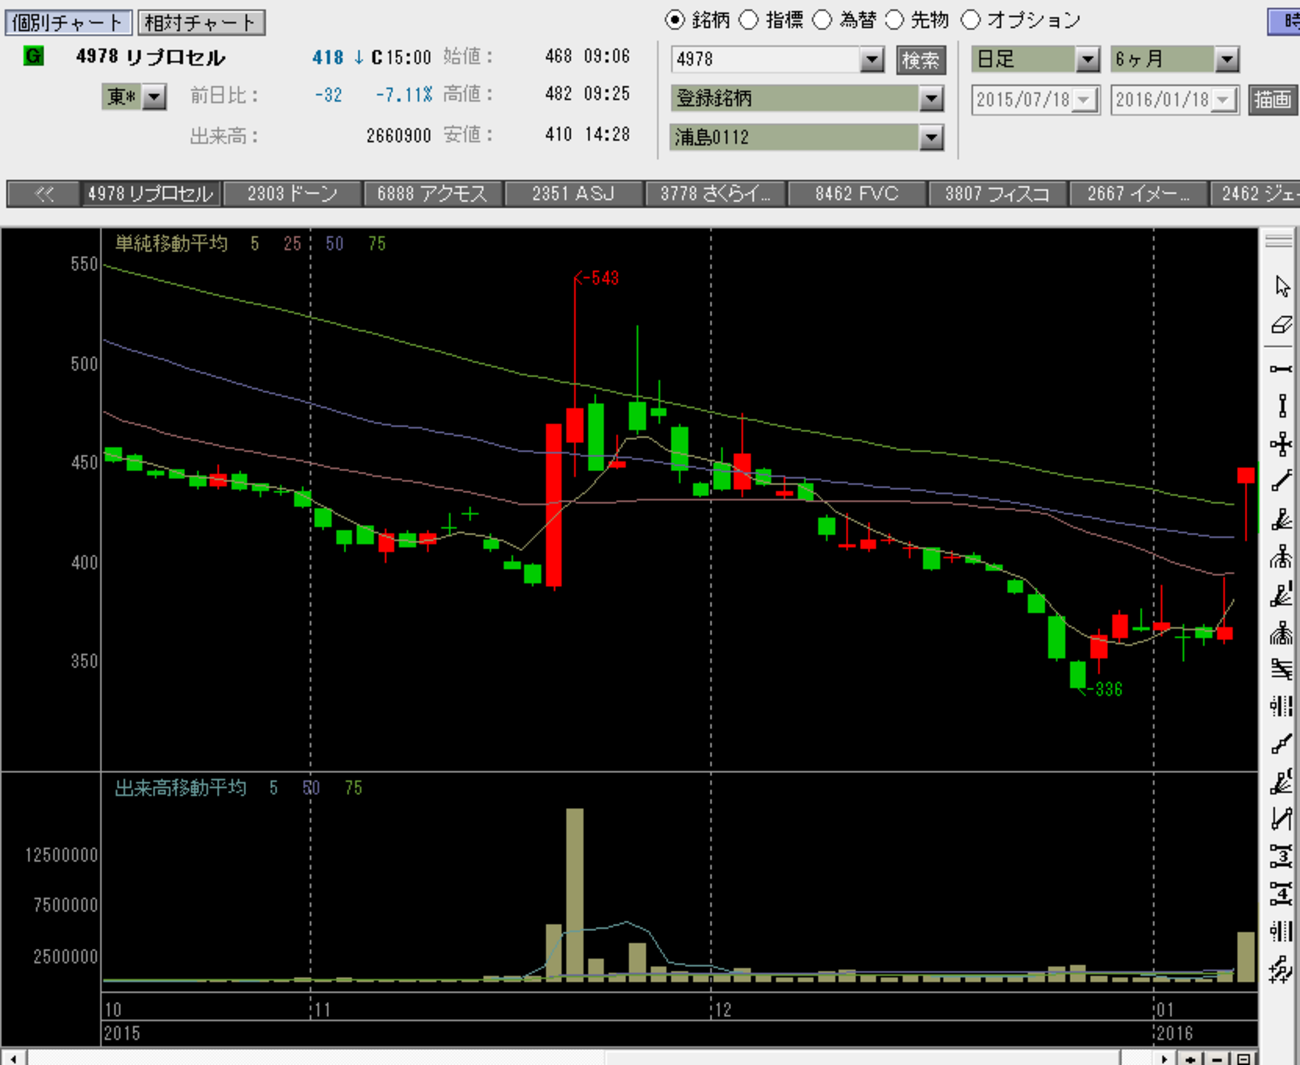Select the crosshair line tool
The image size is (1300, 1065).
pos(1282,444)
